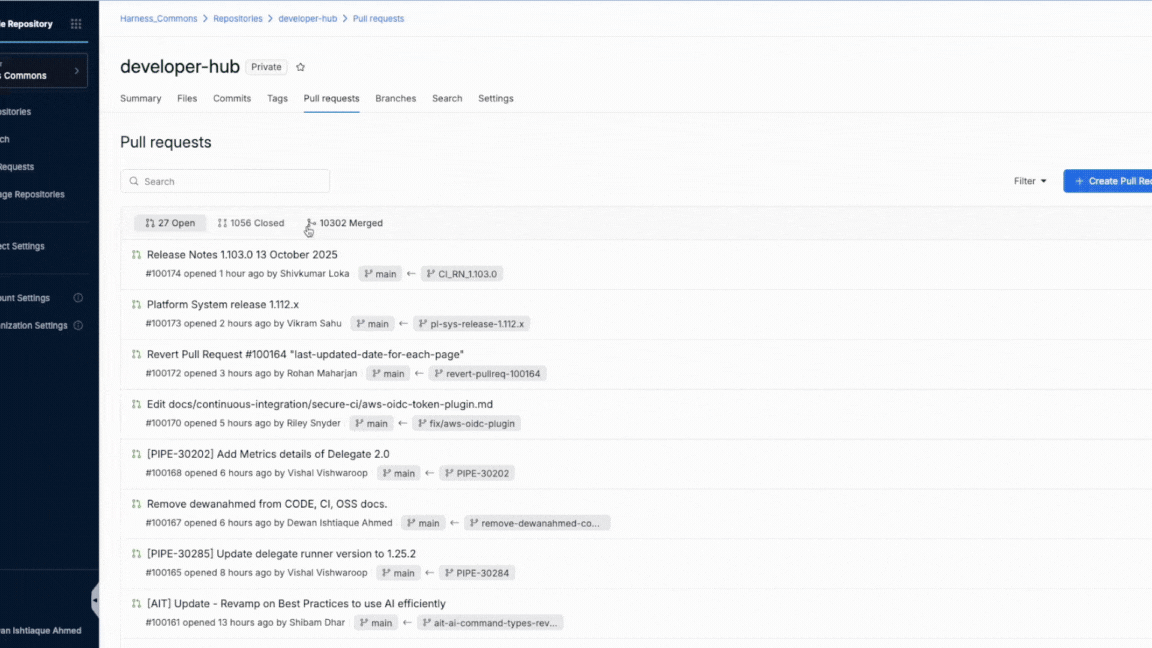
Task: Click pl-sys-release-1.112.x branch tag
Action: point(471,324)
